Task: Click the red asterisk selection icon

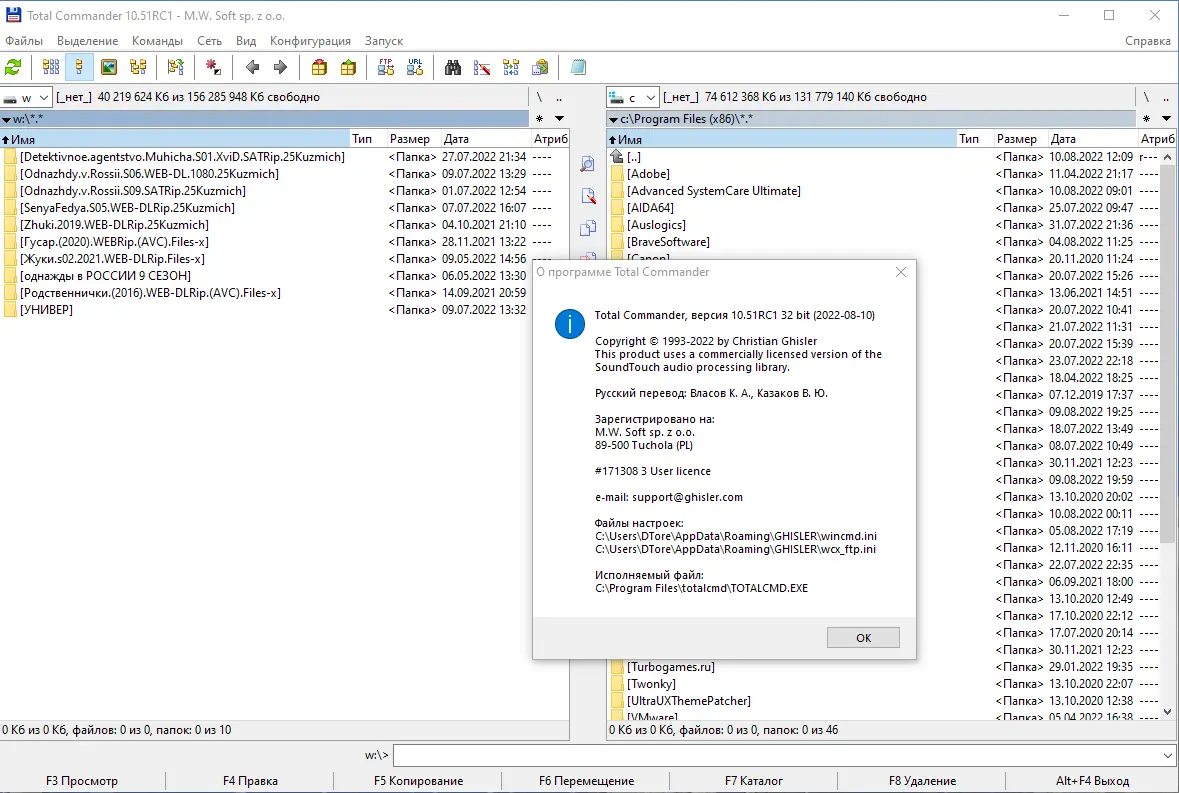Action: click(214, 68)
